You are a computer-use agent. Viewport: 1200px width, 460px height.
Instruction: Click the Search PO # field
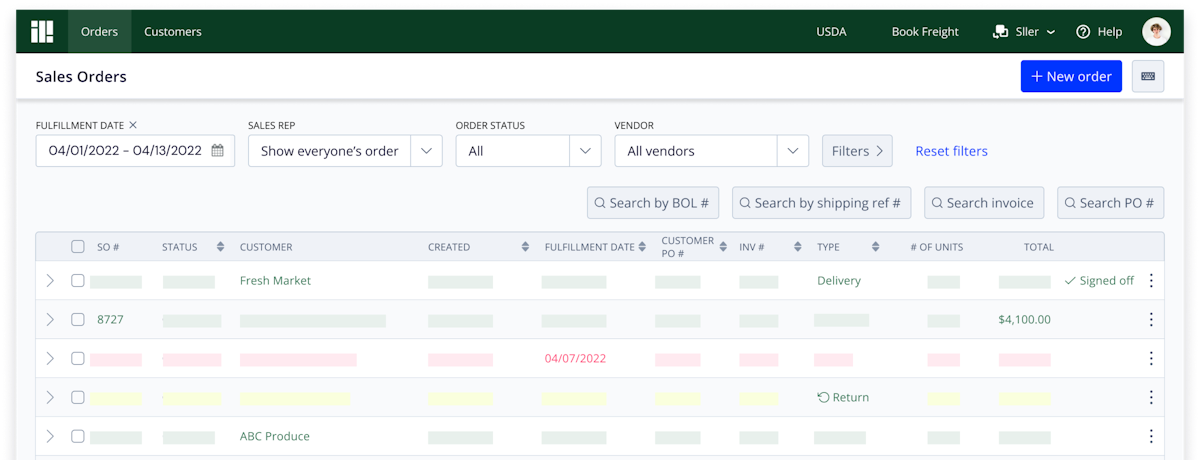(x=1110, y=203)
